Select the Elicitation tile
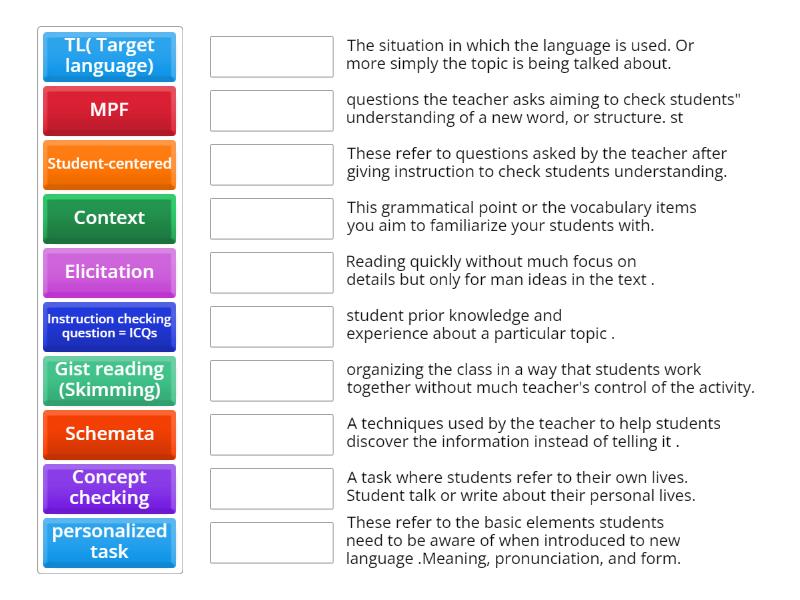The width and height of the screenshot is (800, 600). pos(108,272)
